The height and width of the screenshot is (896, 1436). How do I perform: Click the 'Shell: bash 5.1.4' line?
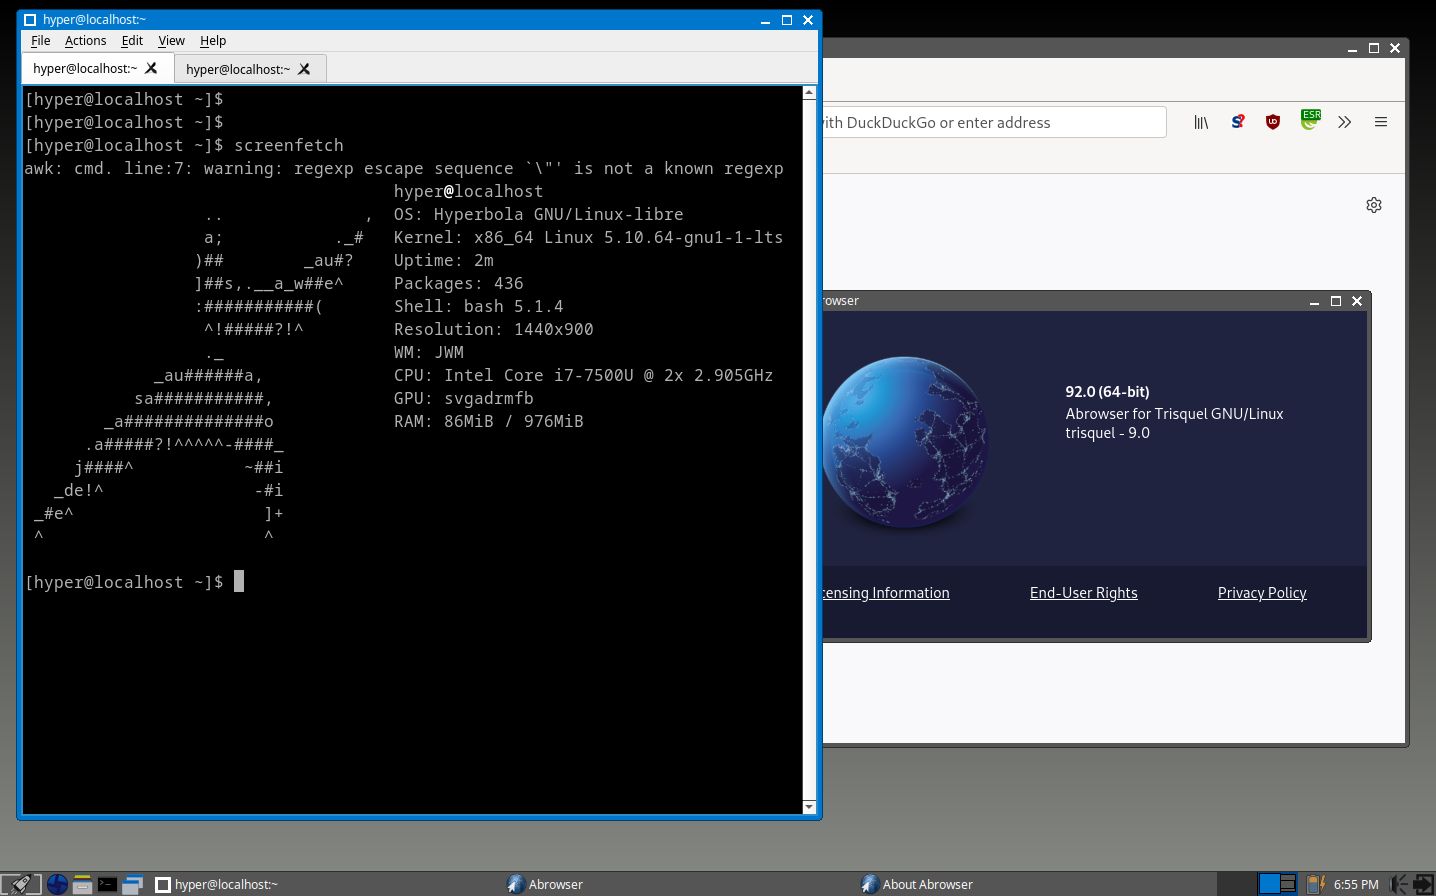pyautogui.click(x=479, y=306)
